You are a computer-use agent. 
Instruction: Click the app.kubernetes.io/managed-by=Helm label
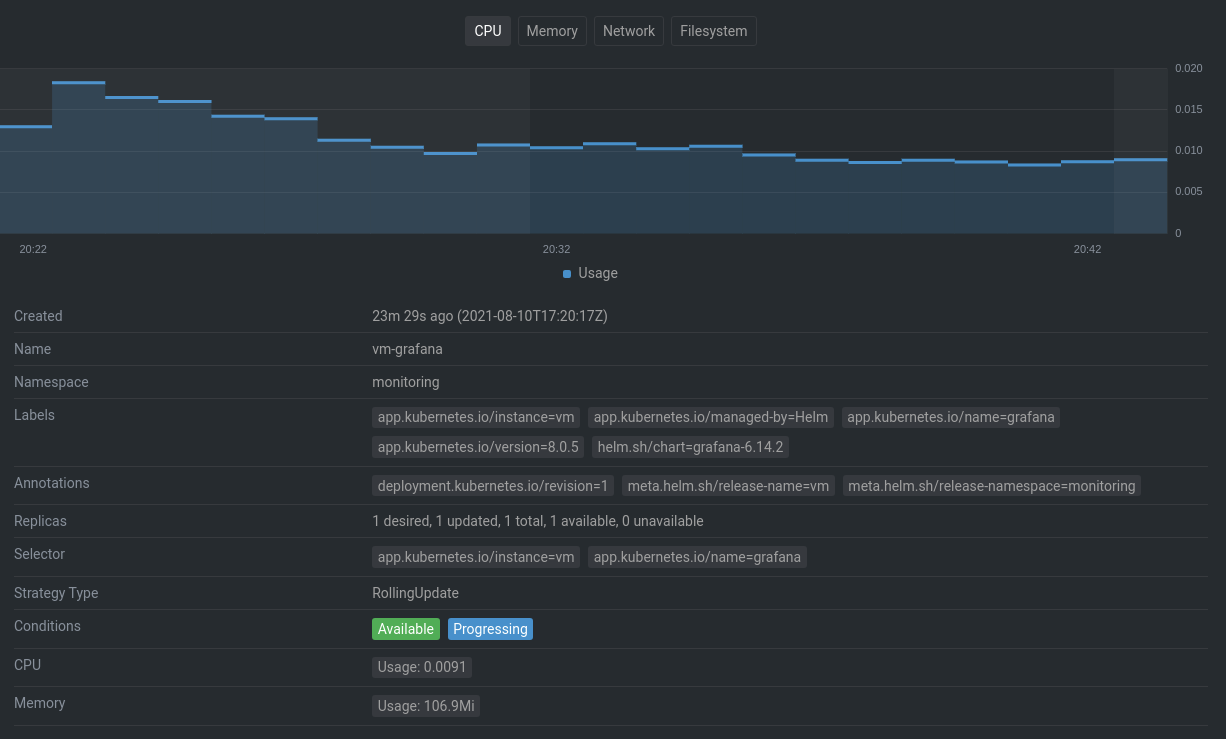(710, 417)
